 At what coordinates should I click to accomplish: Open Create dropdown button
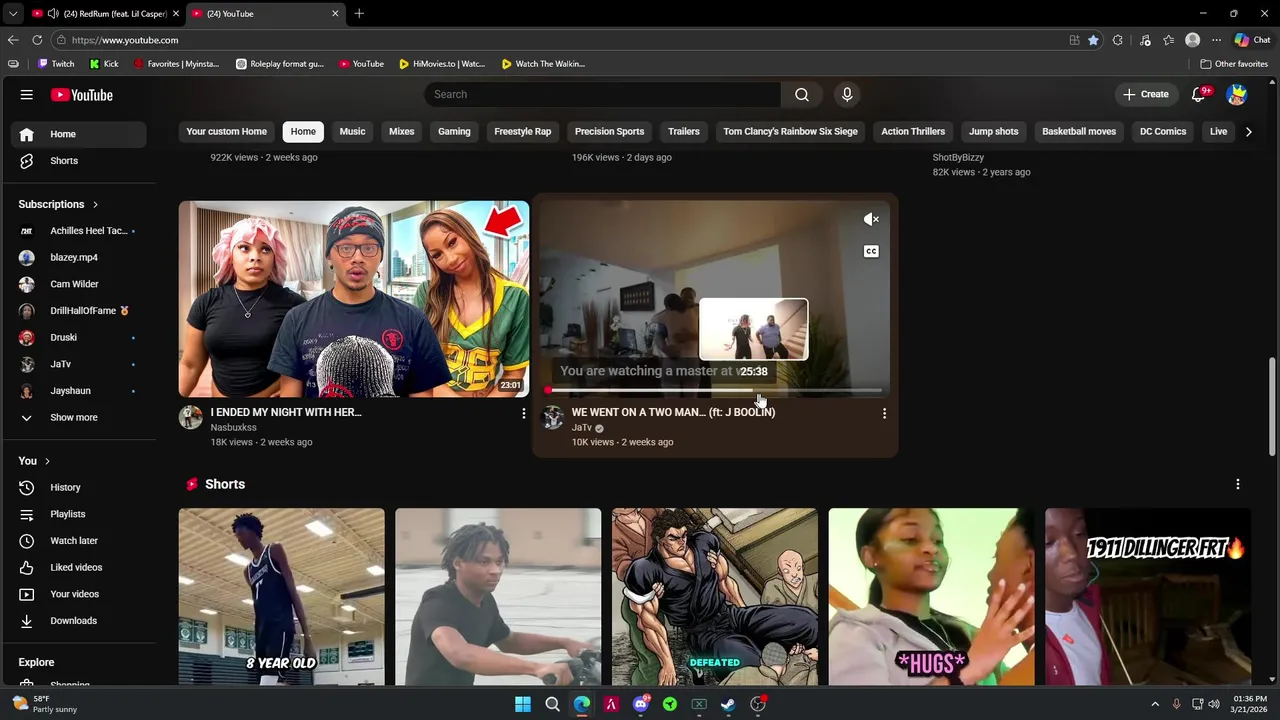[x=1145, y=94]
